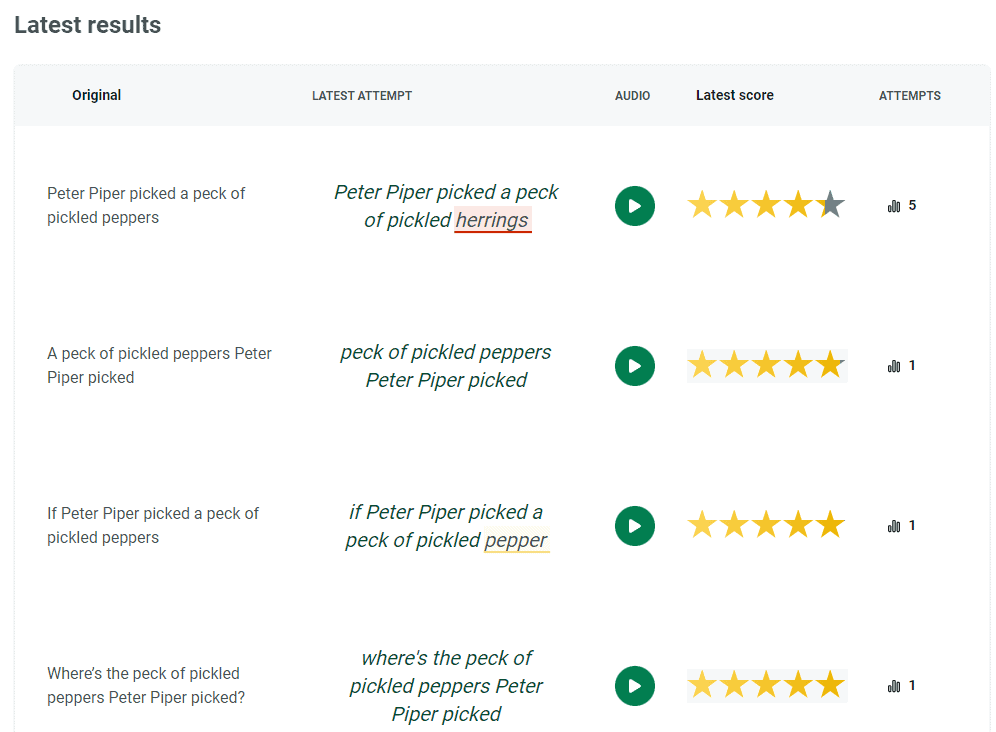
Task: Click the Latest Attempt column header
Action: coord(362,96)
